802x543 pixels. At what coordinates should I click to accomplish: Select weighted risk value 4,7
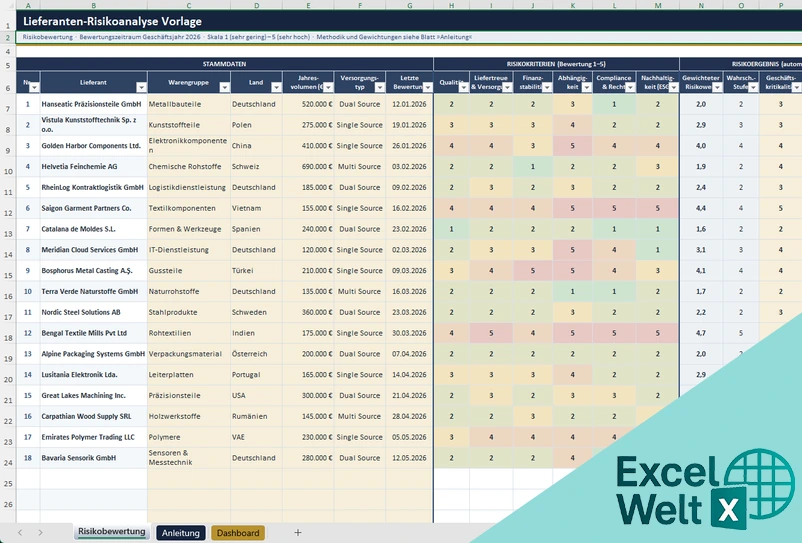coord(701,333)
